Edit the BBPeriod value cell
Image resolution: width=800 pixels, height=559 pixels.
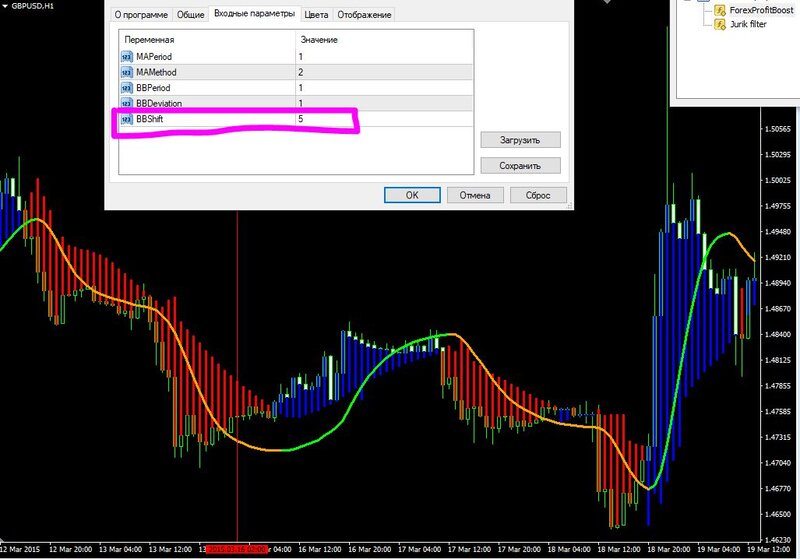[x=385, y=88]
